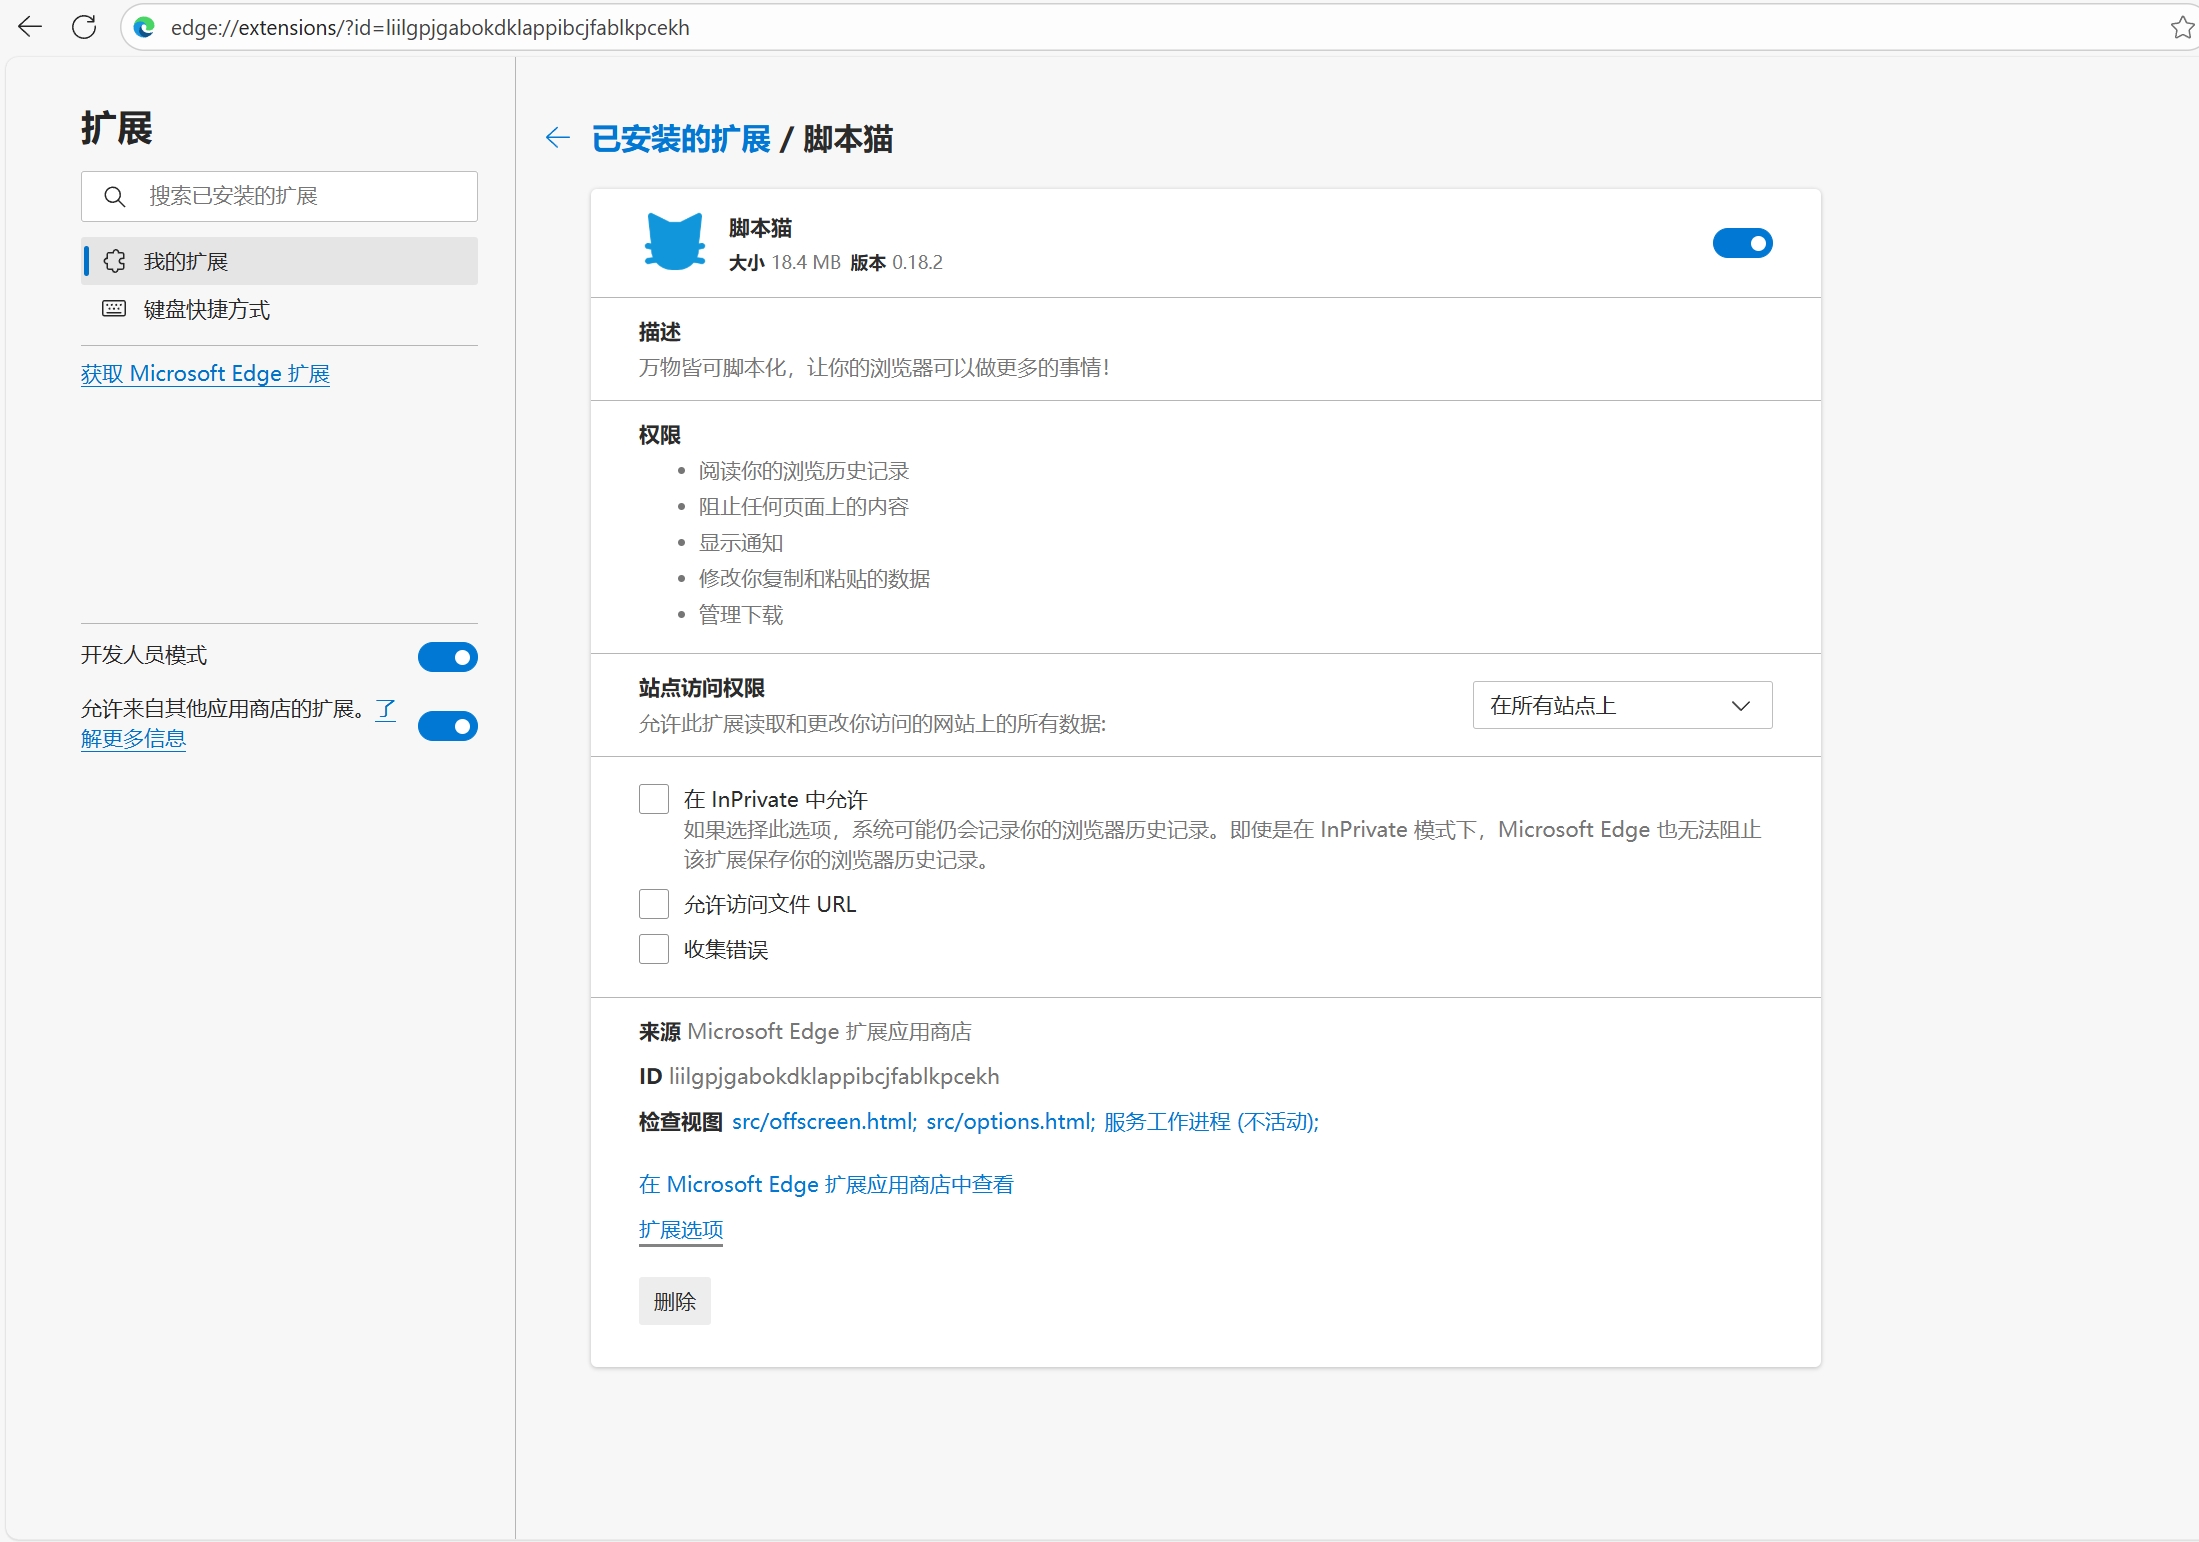Click the 万物皆可脚本化 description text
Screen dimensions: 2199x1542
point(874,368)
